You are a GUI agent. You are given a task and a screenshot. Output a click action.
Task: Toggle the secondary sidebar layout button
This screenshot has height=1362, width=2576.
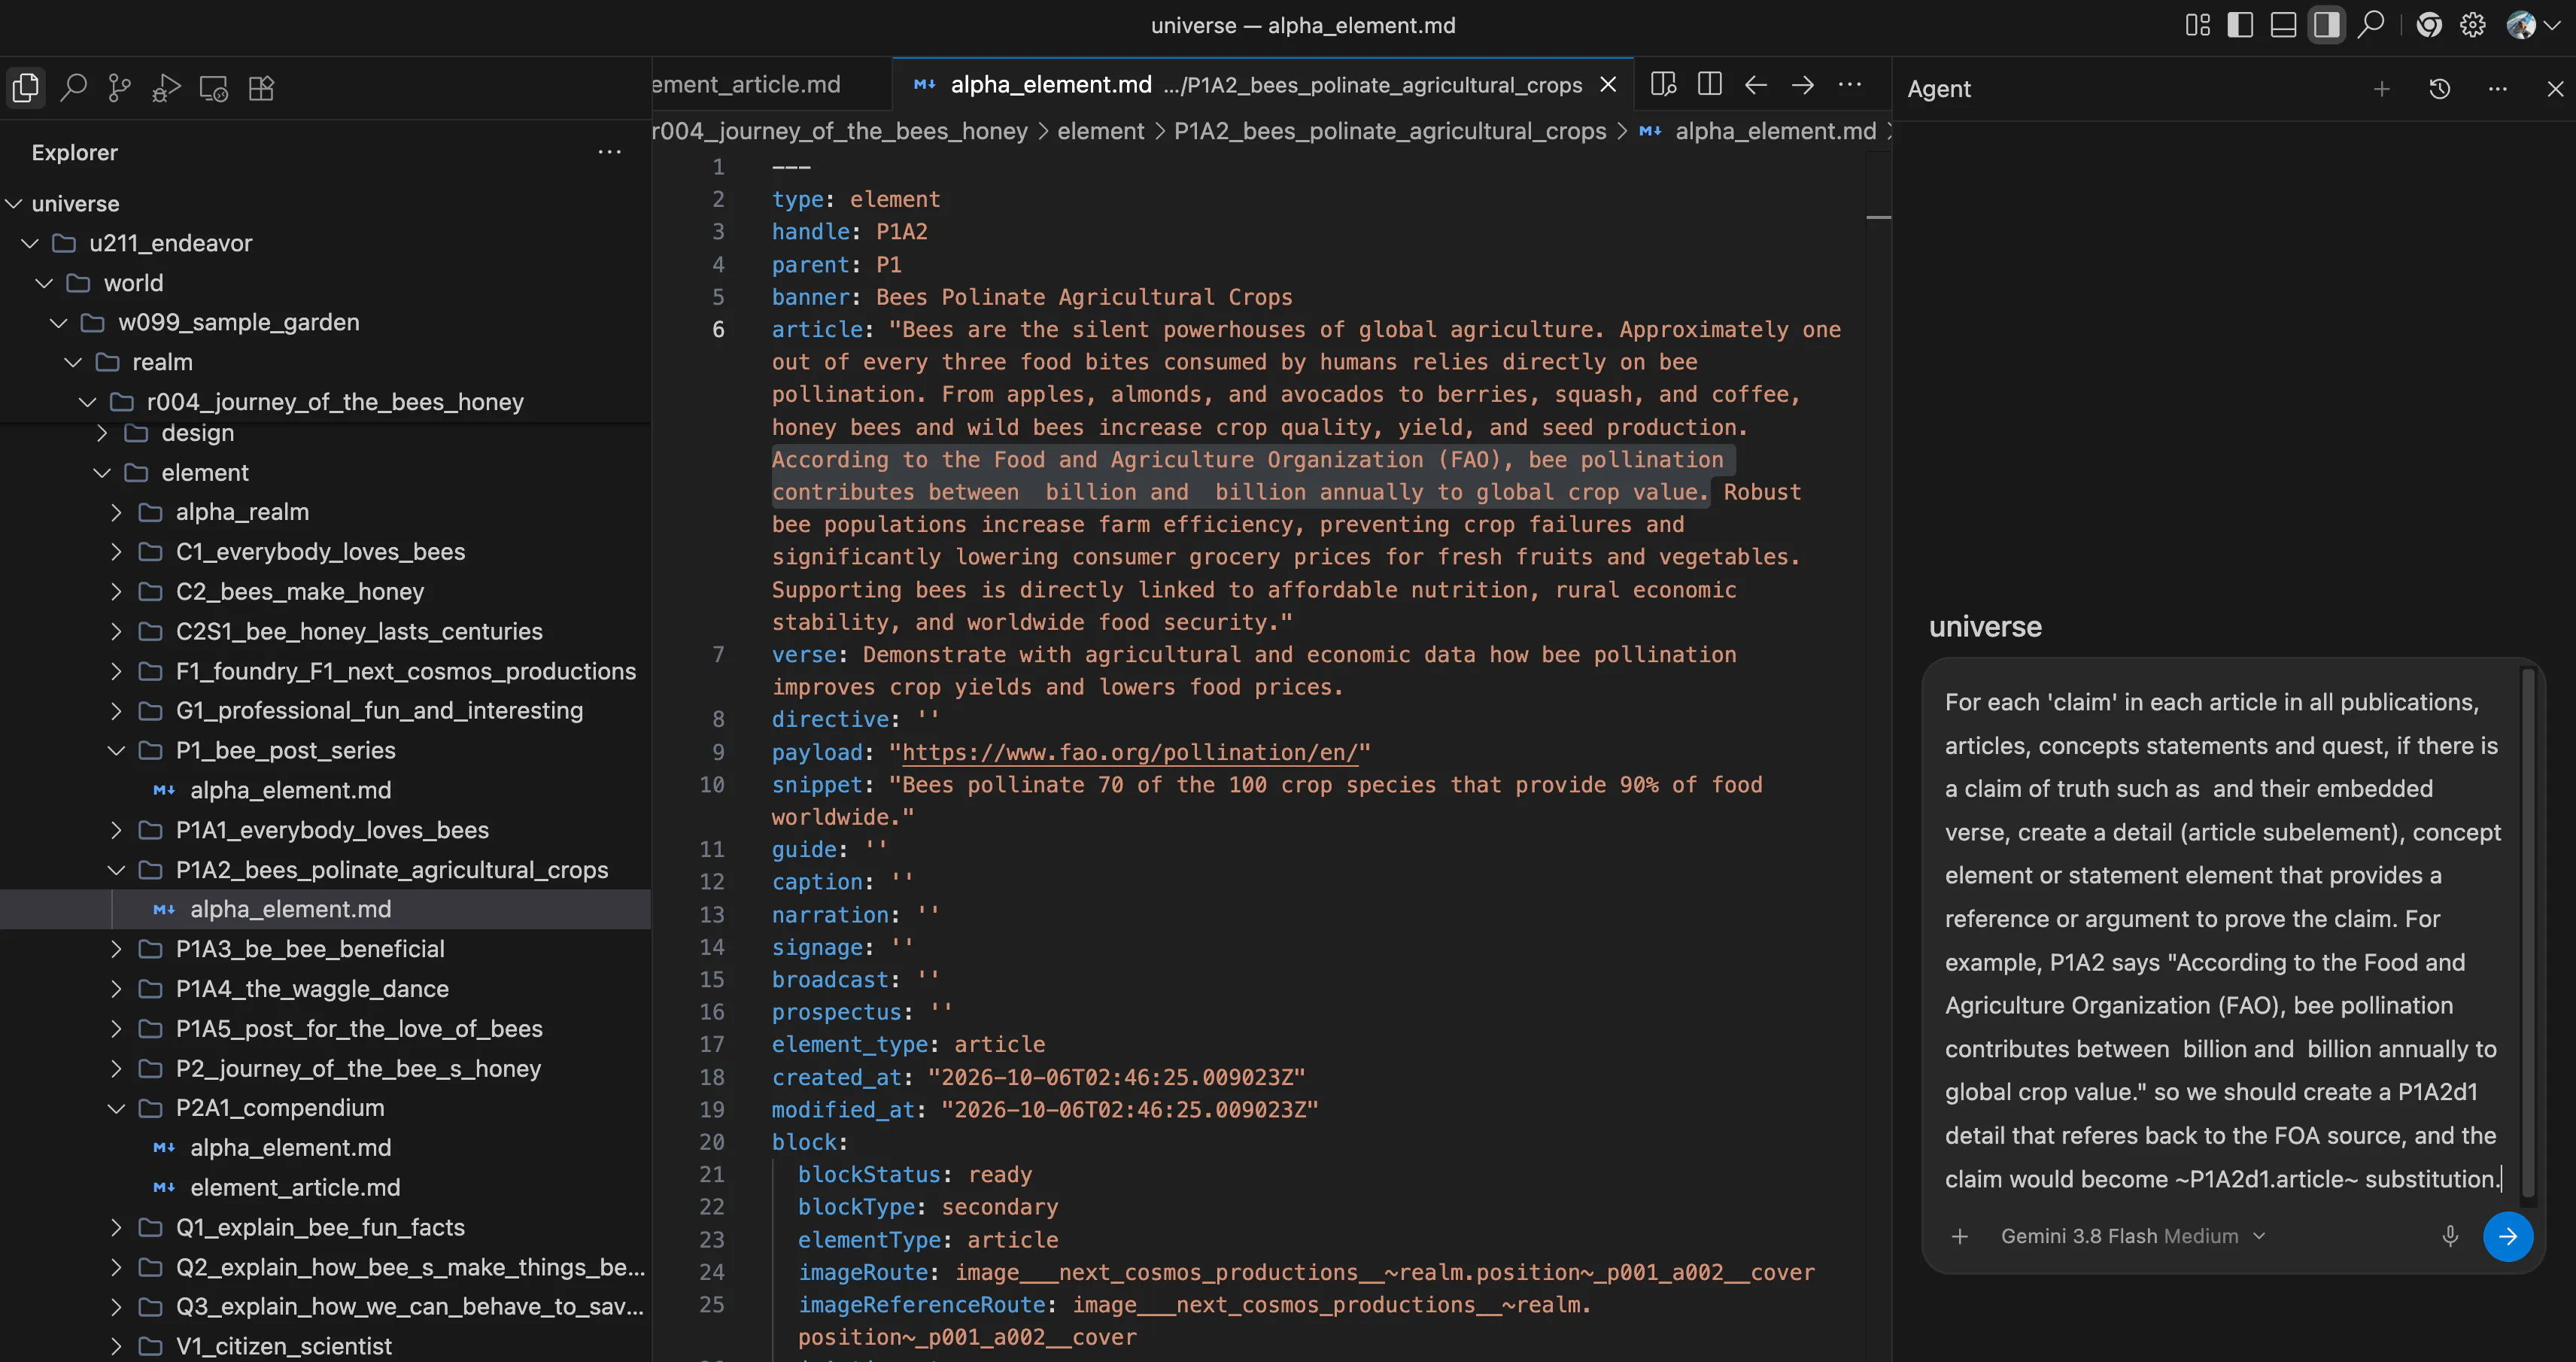[x=2327, y=25]
